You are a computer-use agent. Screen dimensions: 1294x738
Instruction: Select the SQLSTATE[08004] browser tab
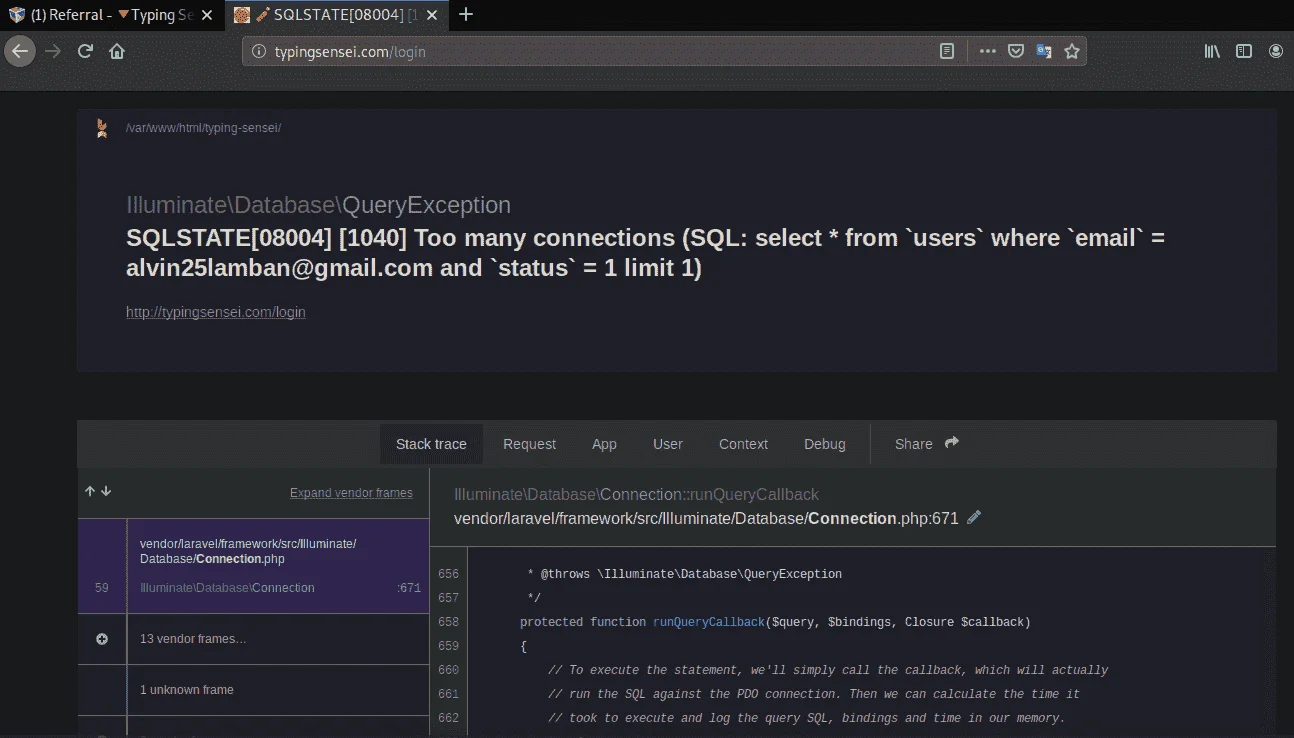(338, 14)
